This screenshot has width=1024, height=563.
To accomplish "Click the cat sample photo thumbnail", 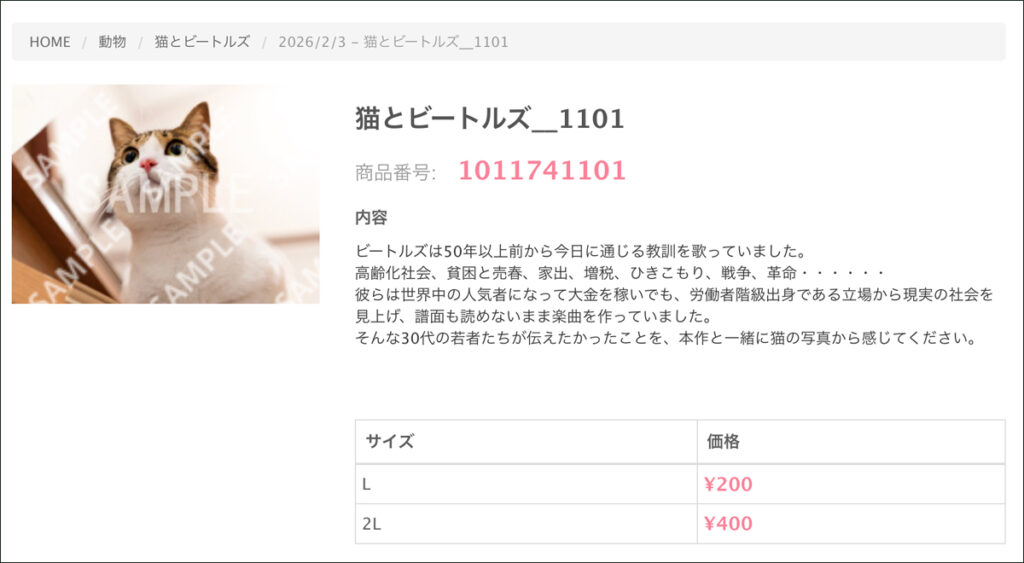I will coord(166,194).
